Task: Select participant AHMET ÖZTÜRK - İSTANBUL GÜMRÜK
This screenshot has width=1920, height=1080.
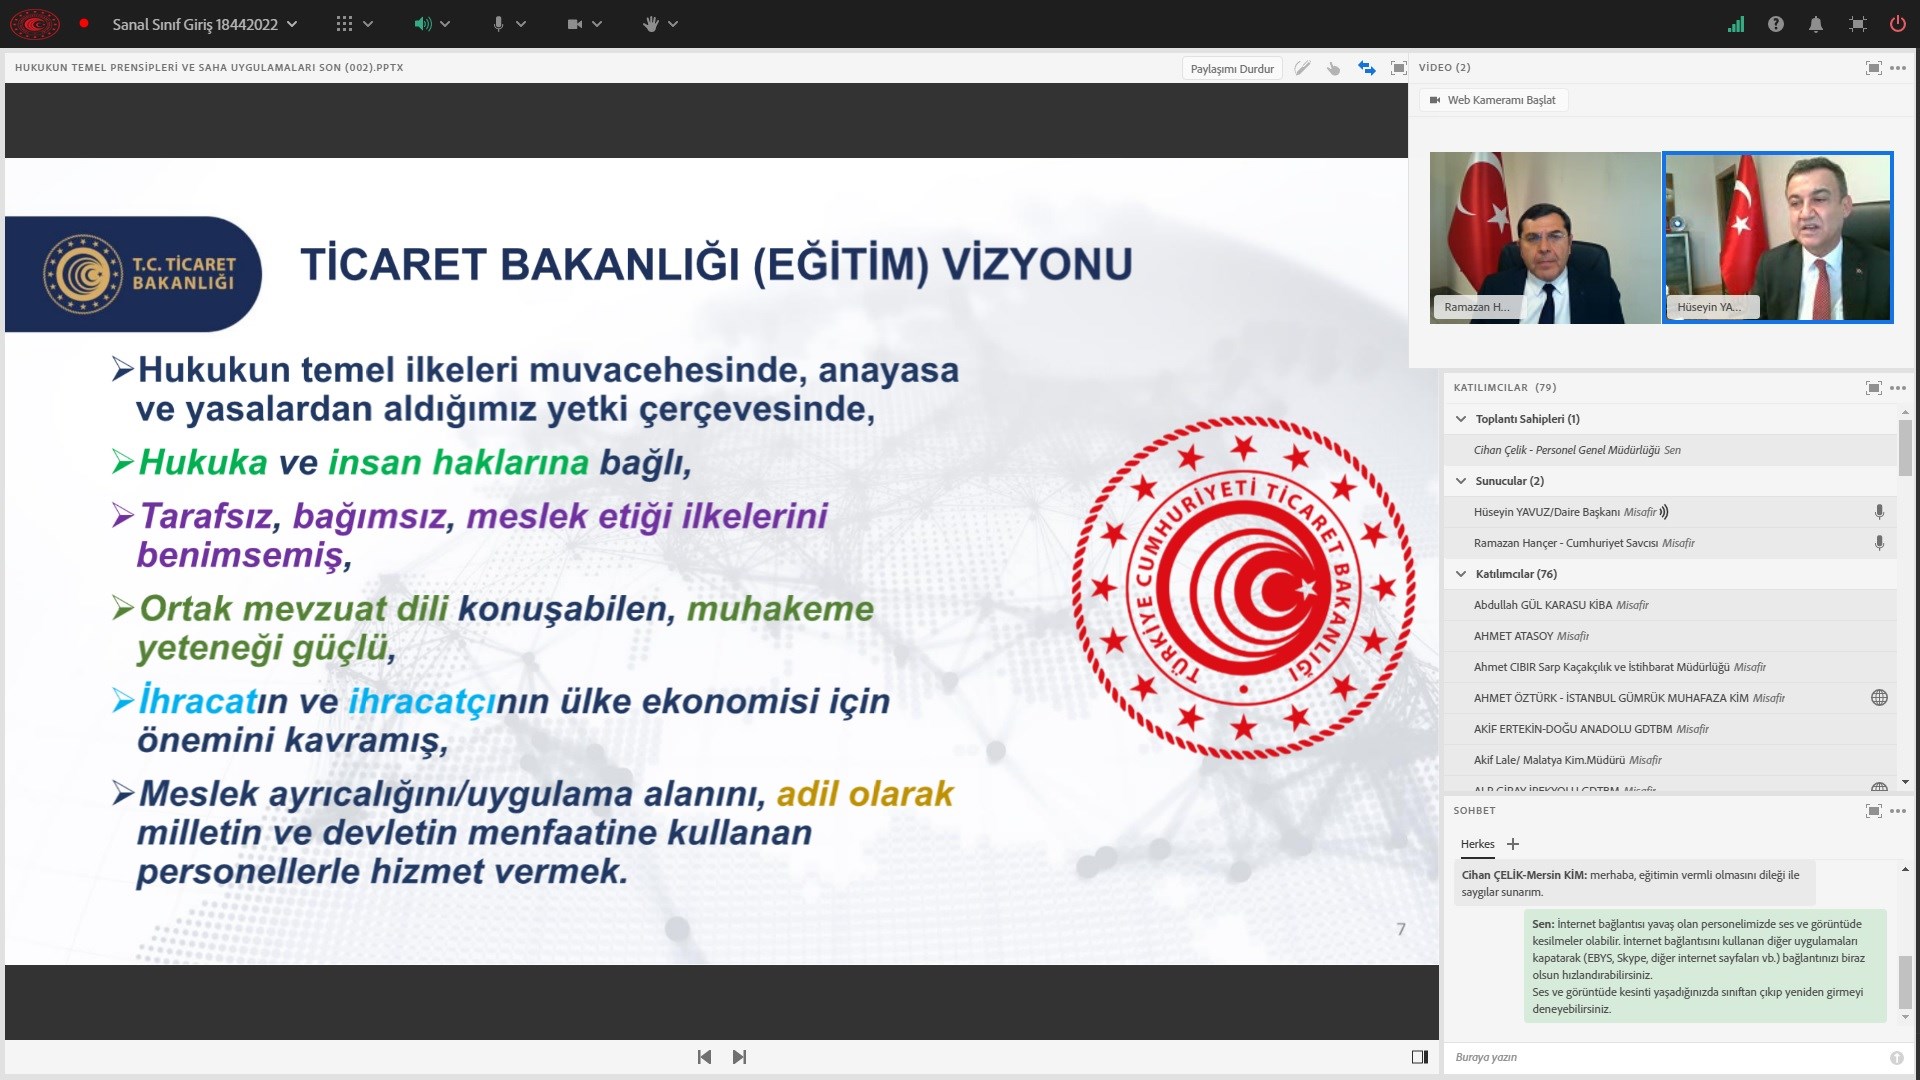Action: coord(1671,698)
